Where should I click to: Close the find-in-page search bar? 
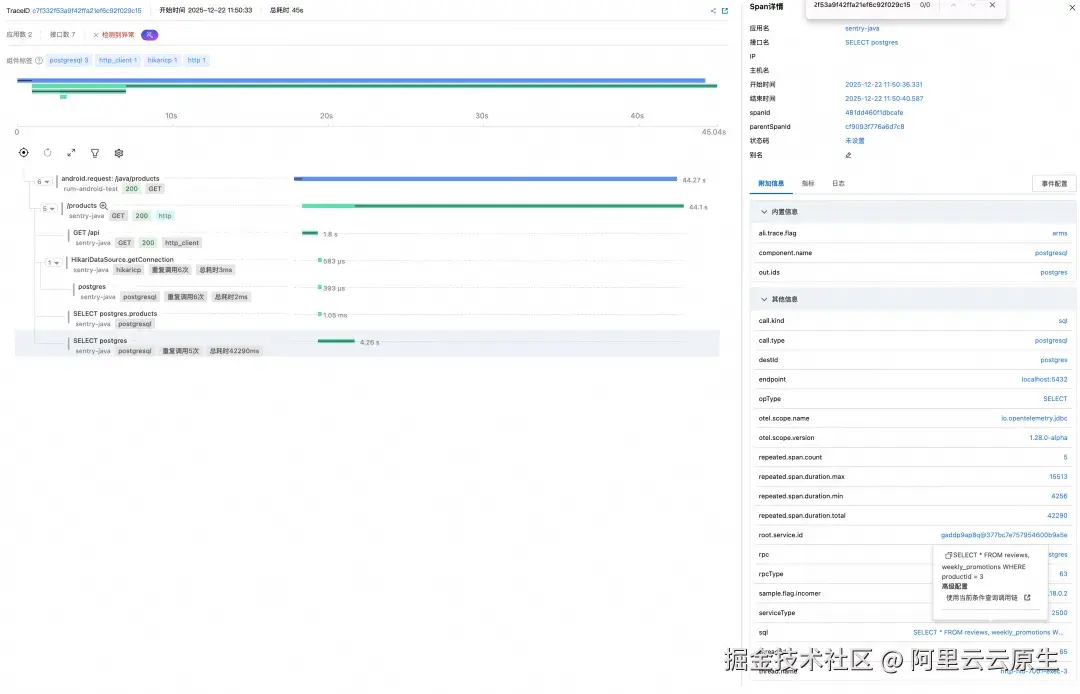point(992,5)
